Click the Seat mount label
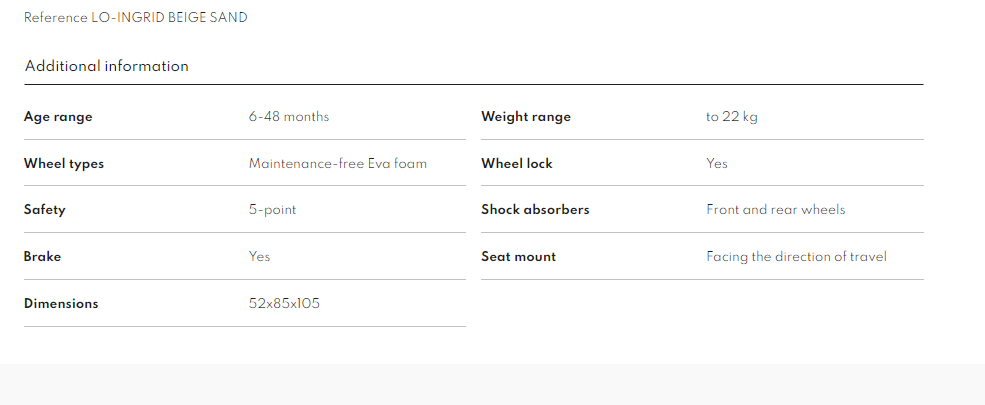 [519, 256]
